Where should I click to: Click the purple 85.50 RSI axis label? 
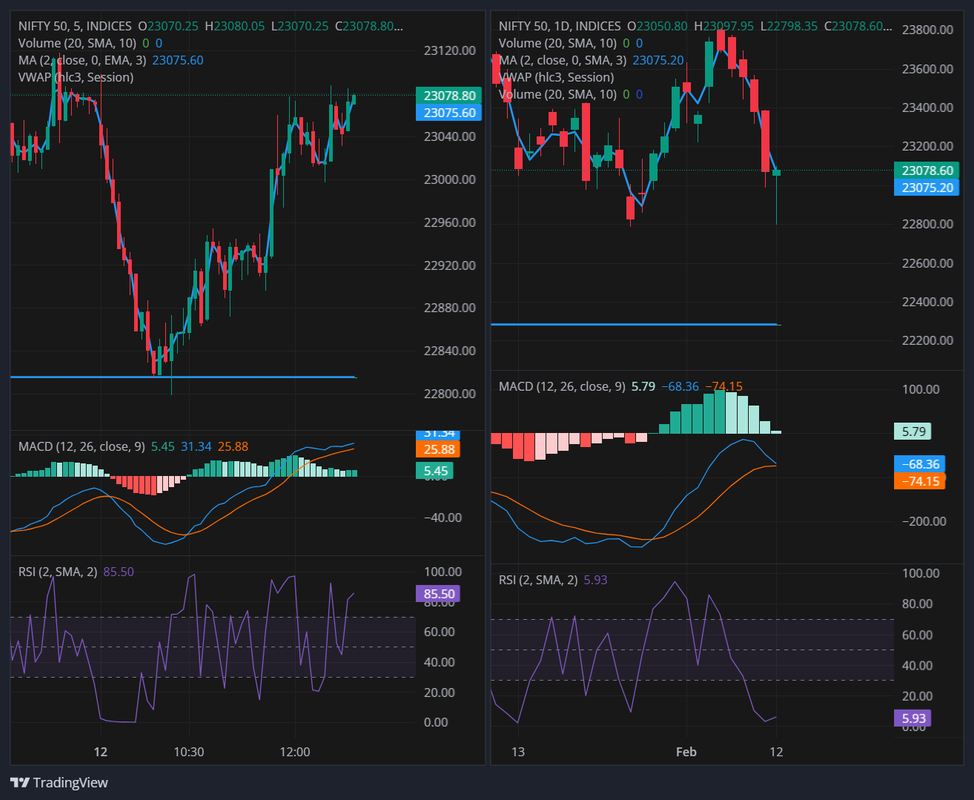coord(439,594)
